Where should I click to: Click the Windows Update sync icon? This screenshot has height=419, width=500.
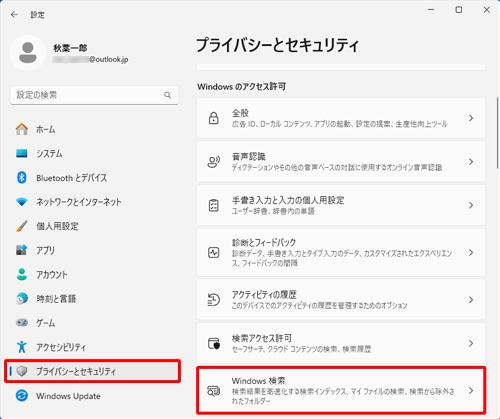22,396
